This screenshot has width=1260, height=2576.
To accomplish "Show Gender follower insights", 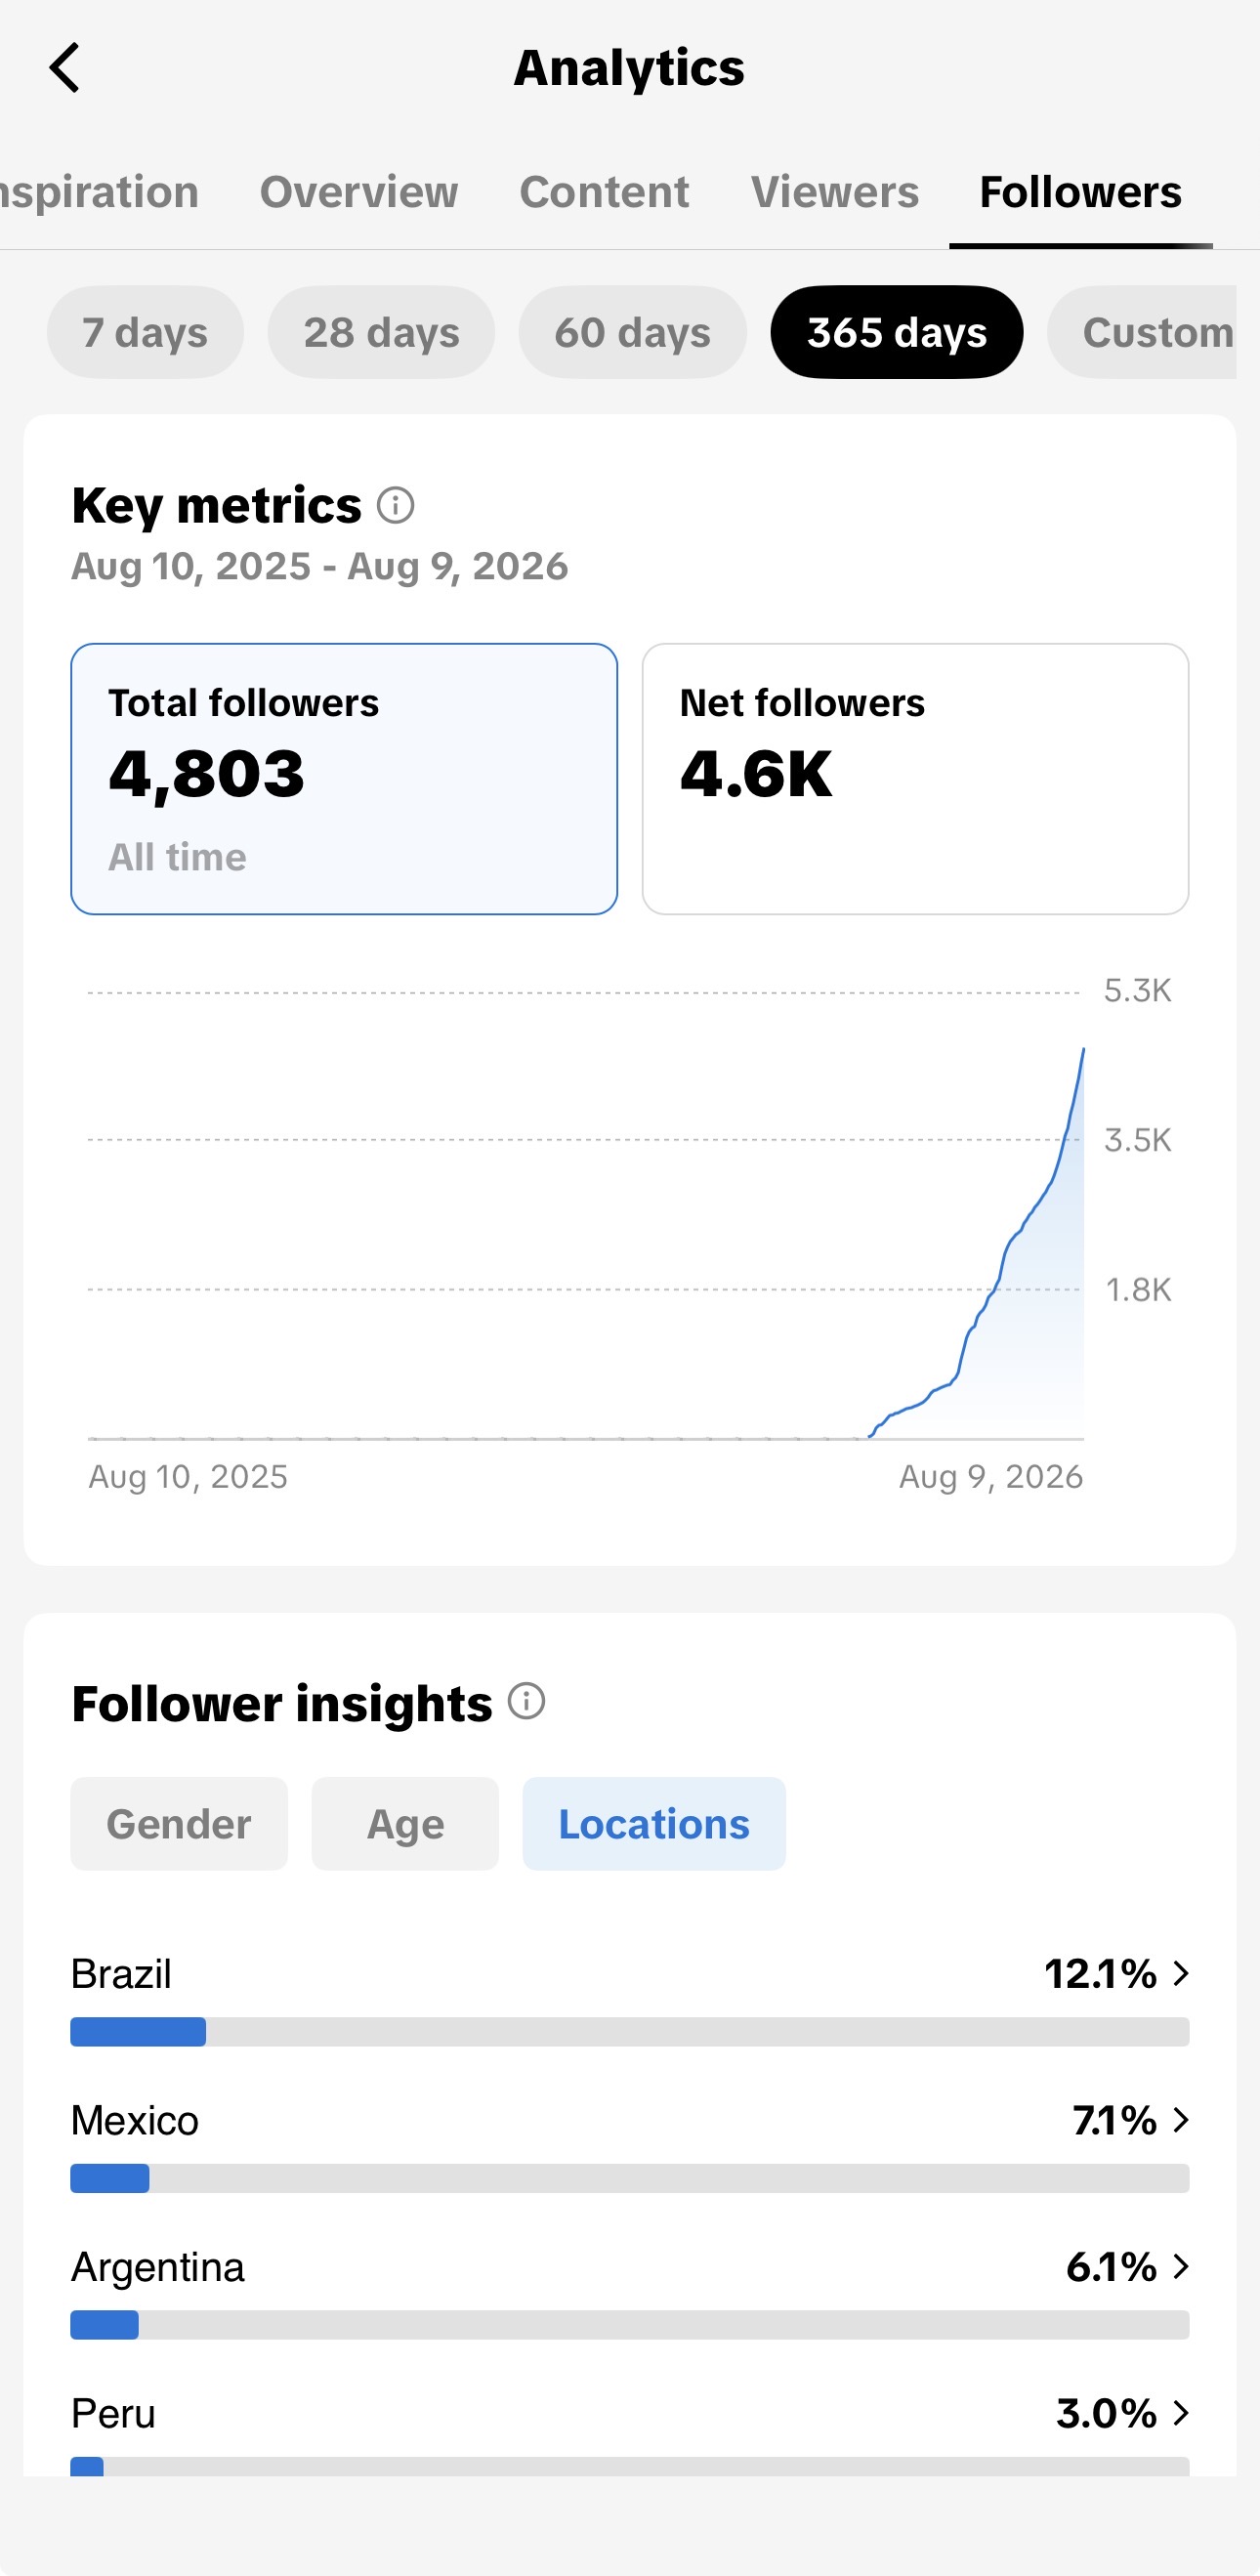I will 179,1824.
